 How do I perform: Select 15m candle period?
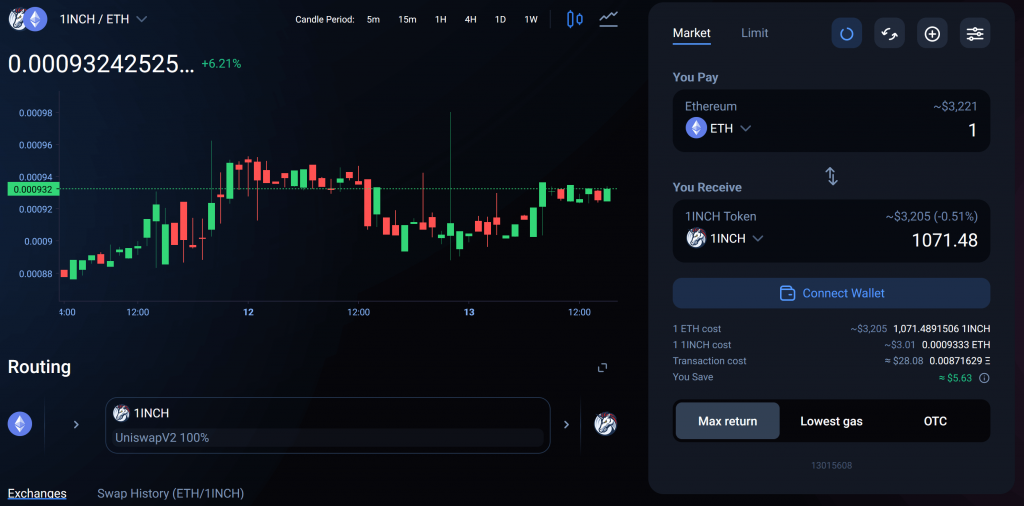tap(408, 20)
